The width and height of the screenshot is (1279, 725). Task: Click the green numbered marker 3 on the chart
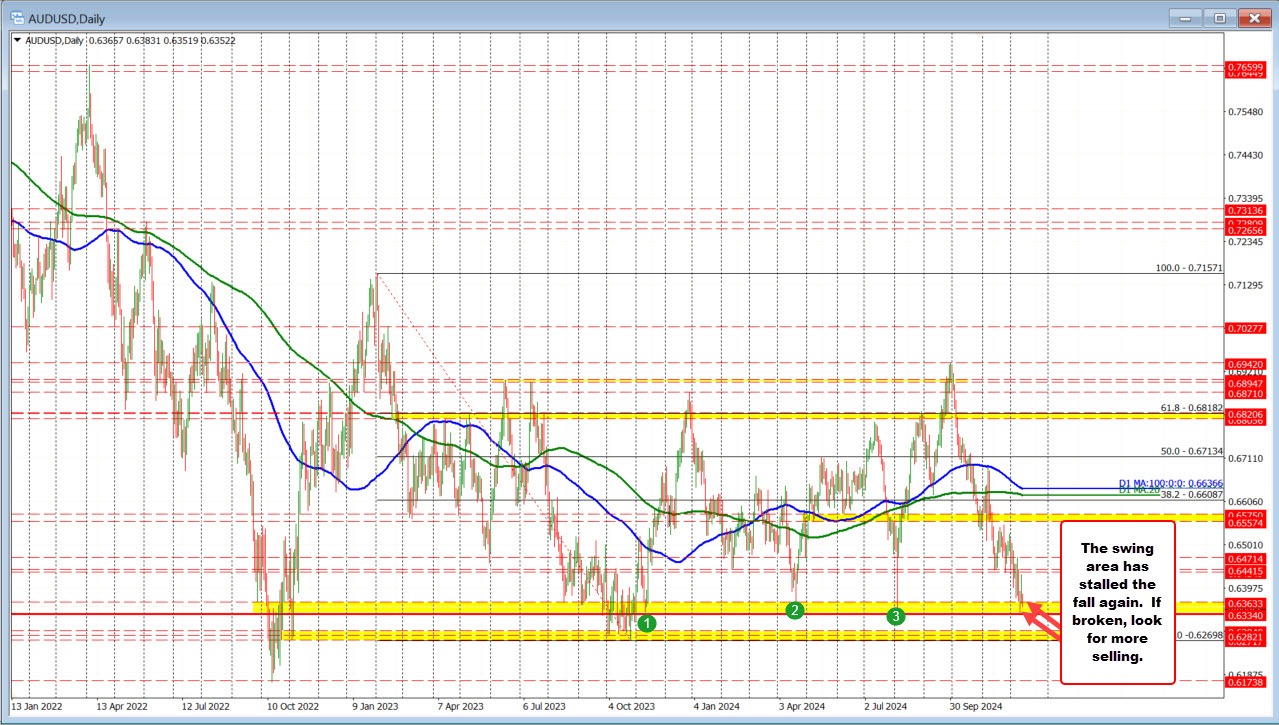pyautogui.click(x=894, y=616)
